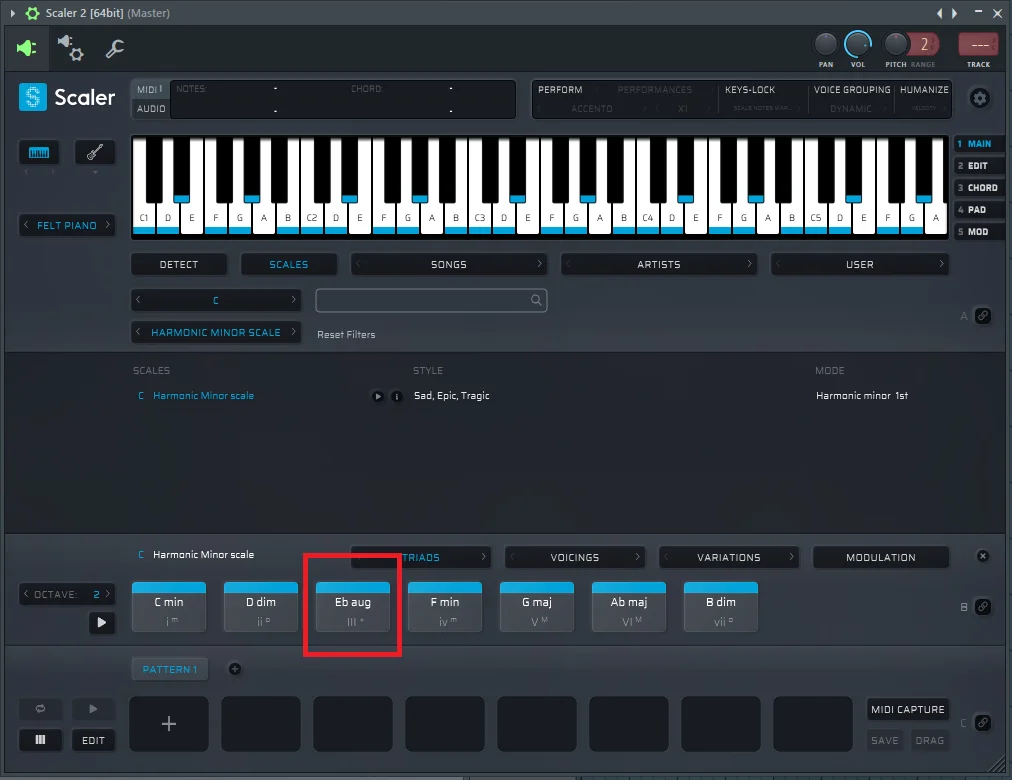The image size is (1012, 780).
Task: Click the EDIT button in pattern section
Action: [x=93, y=740]
